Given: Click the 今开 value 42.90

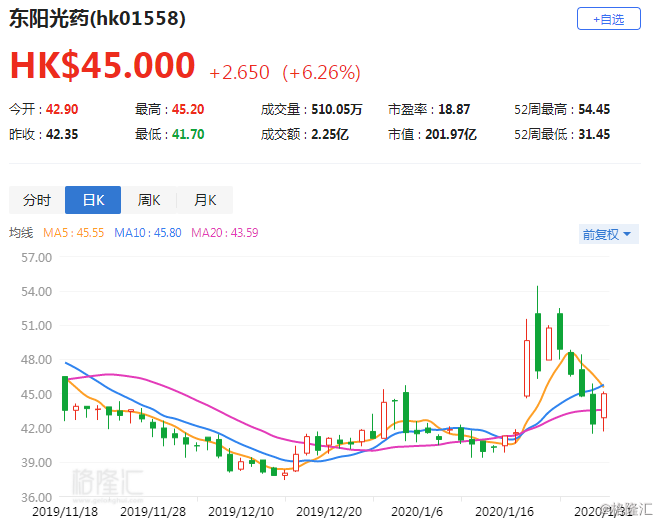Looking at the screenshot, I should coord(62,109).
